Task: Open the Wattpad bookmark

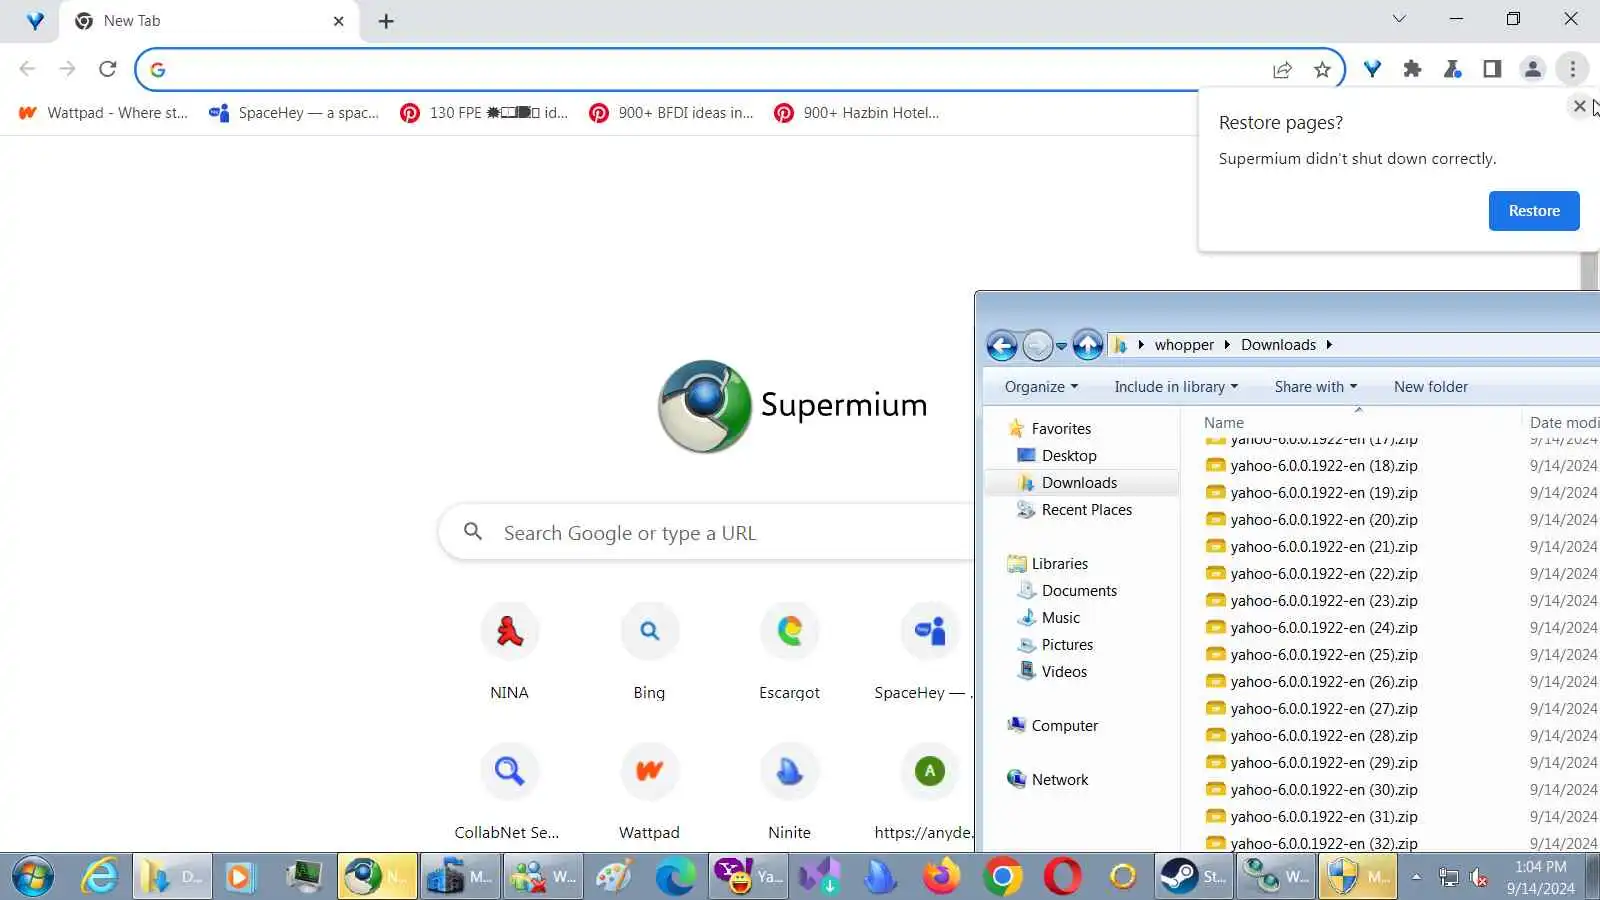Action: [x=103, y=113]
